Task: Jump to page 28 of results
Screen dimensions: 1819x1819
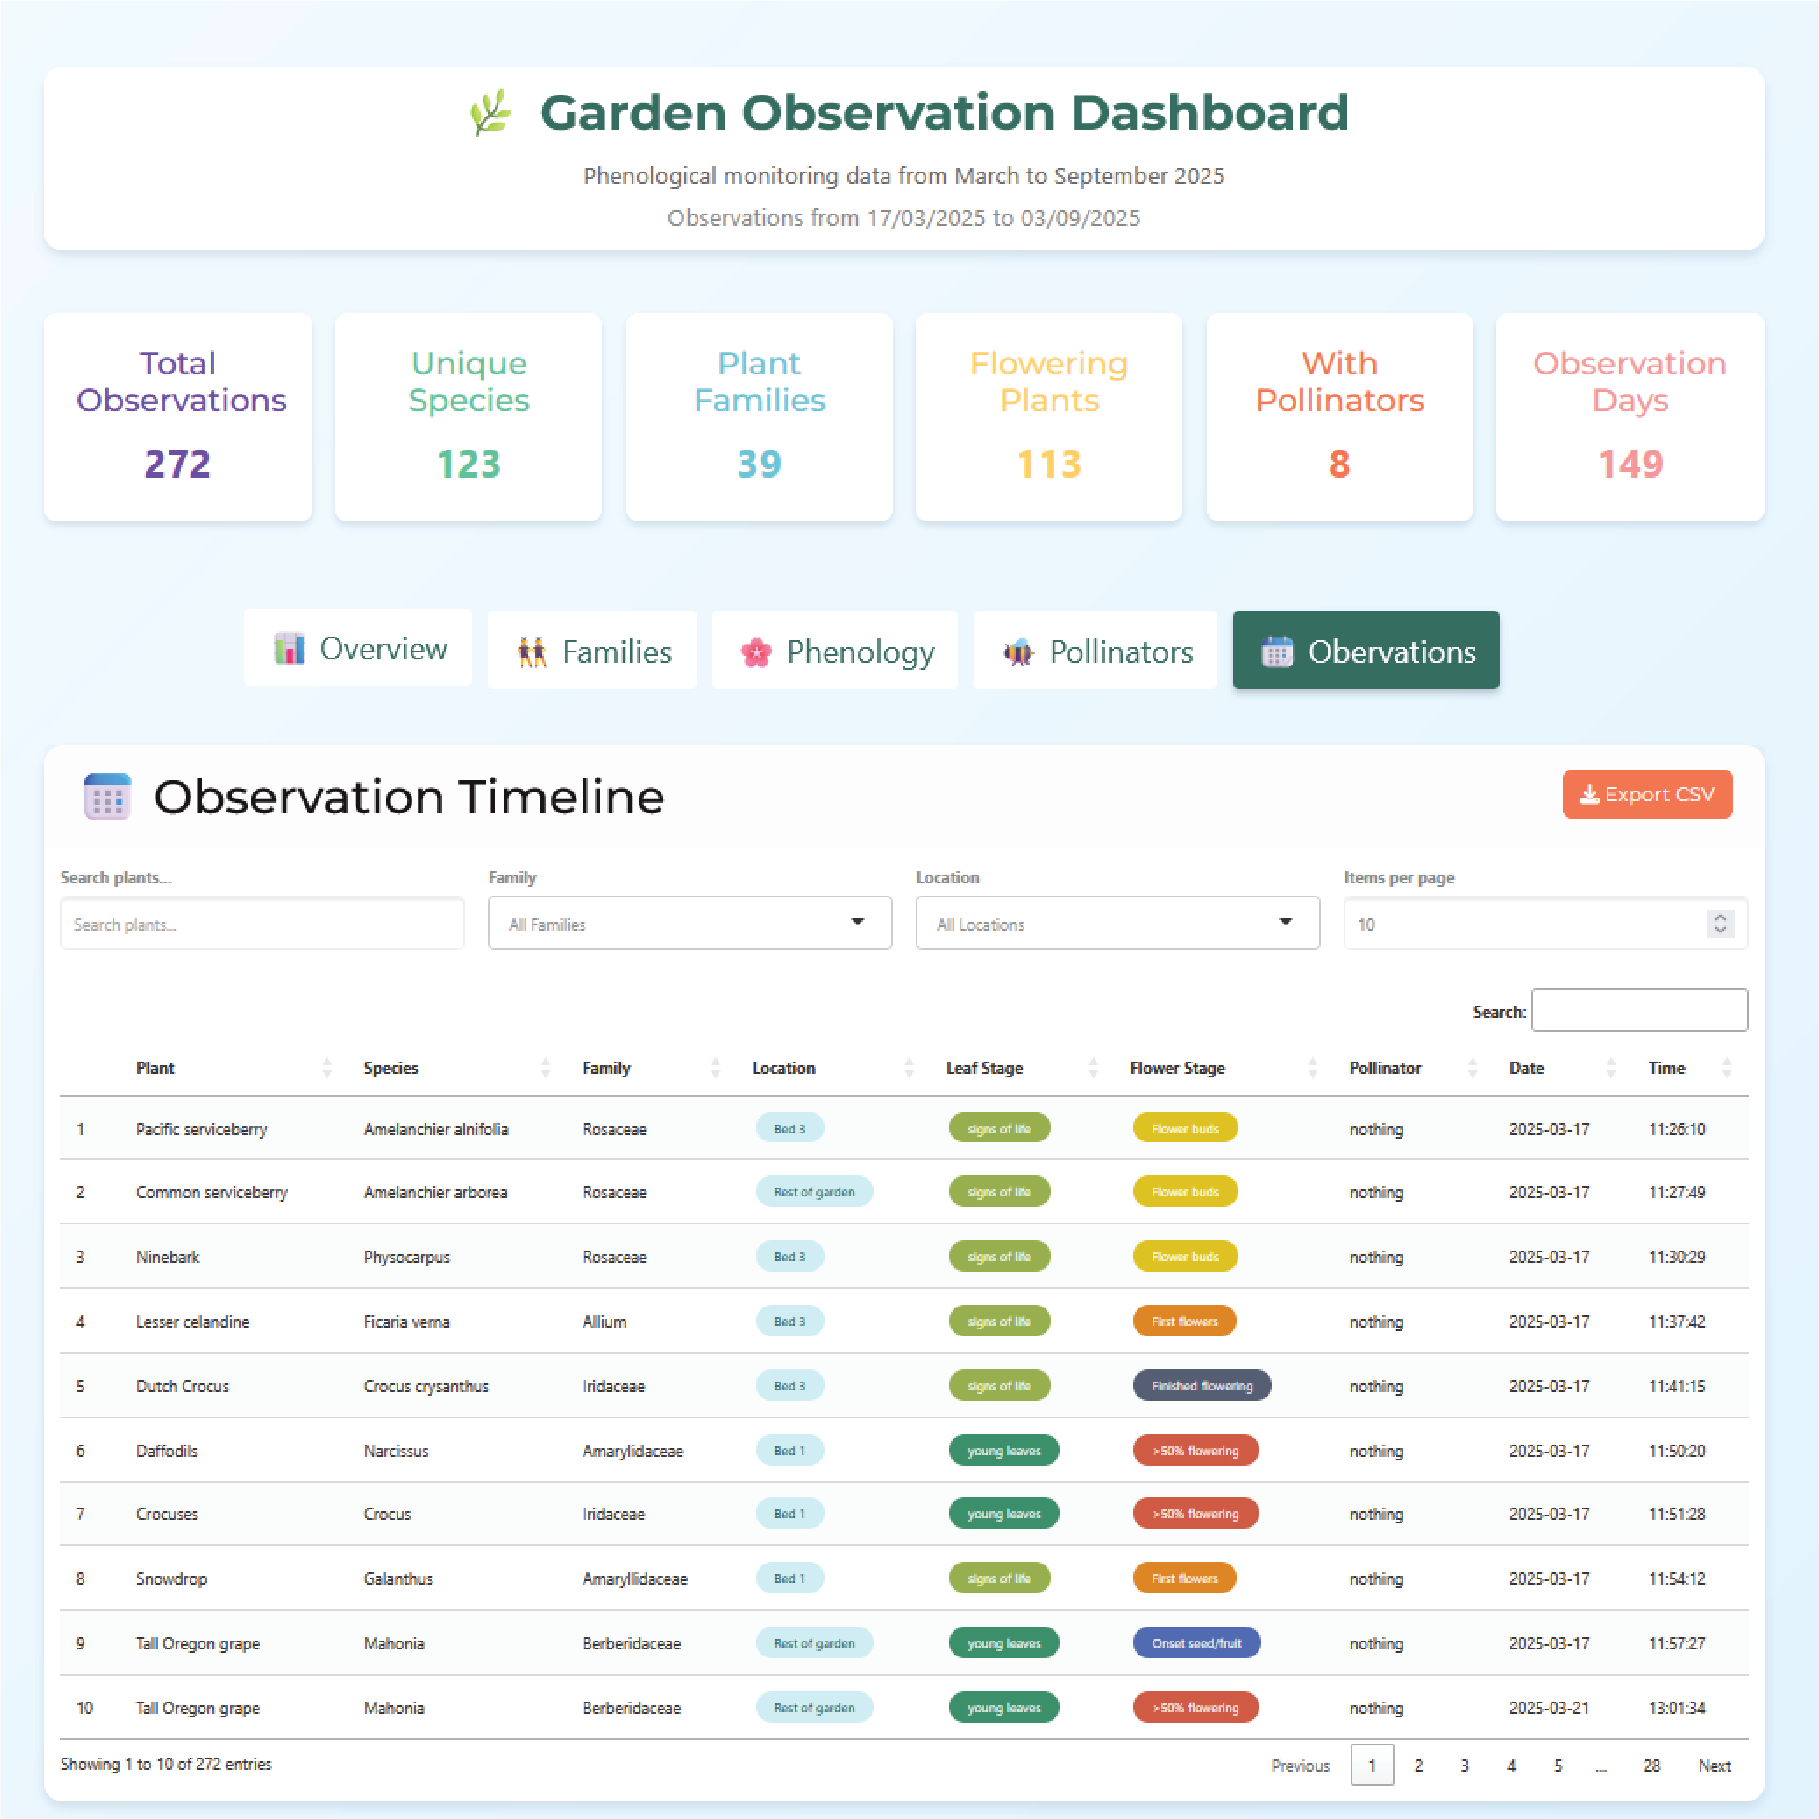Action: pos(1651,1766)
